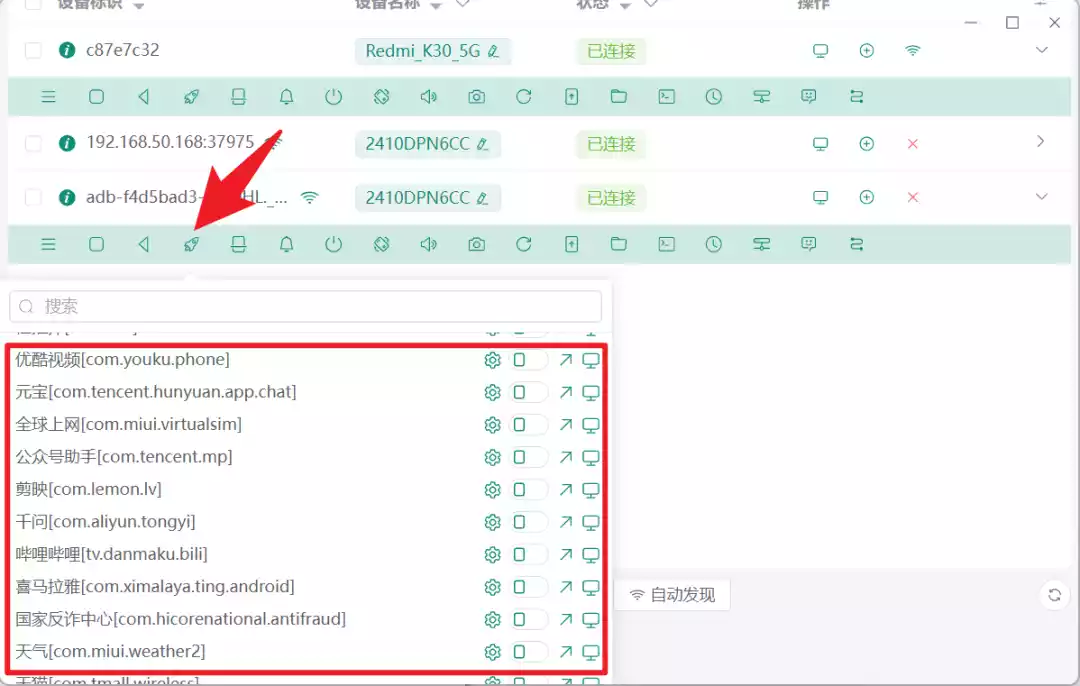Click clock icon in adb-f4d5bad3 toolbar

(x=714, y=244)
